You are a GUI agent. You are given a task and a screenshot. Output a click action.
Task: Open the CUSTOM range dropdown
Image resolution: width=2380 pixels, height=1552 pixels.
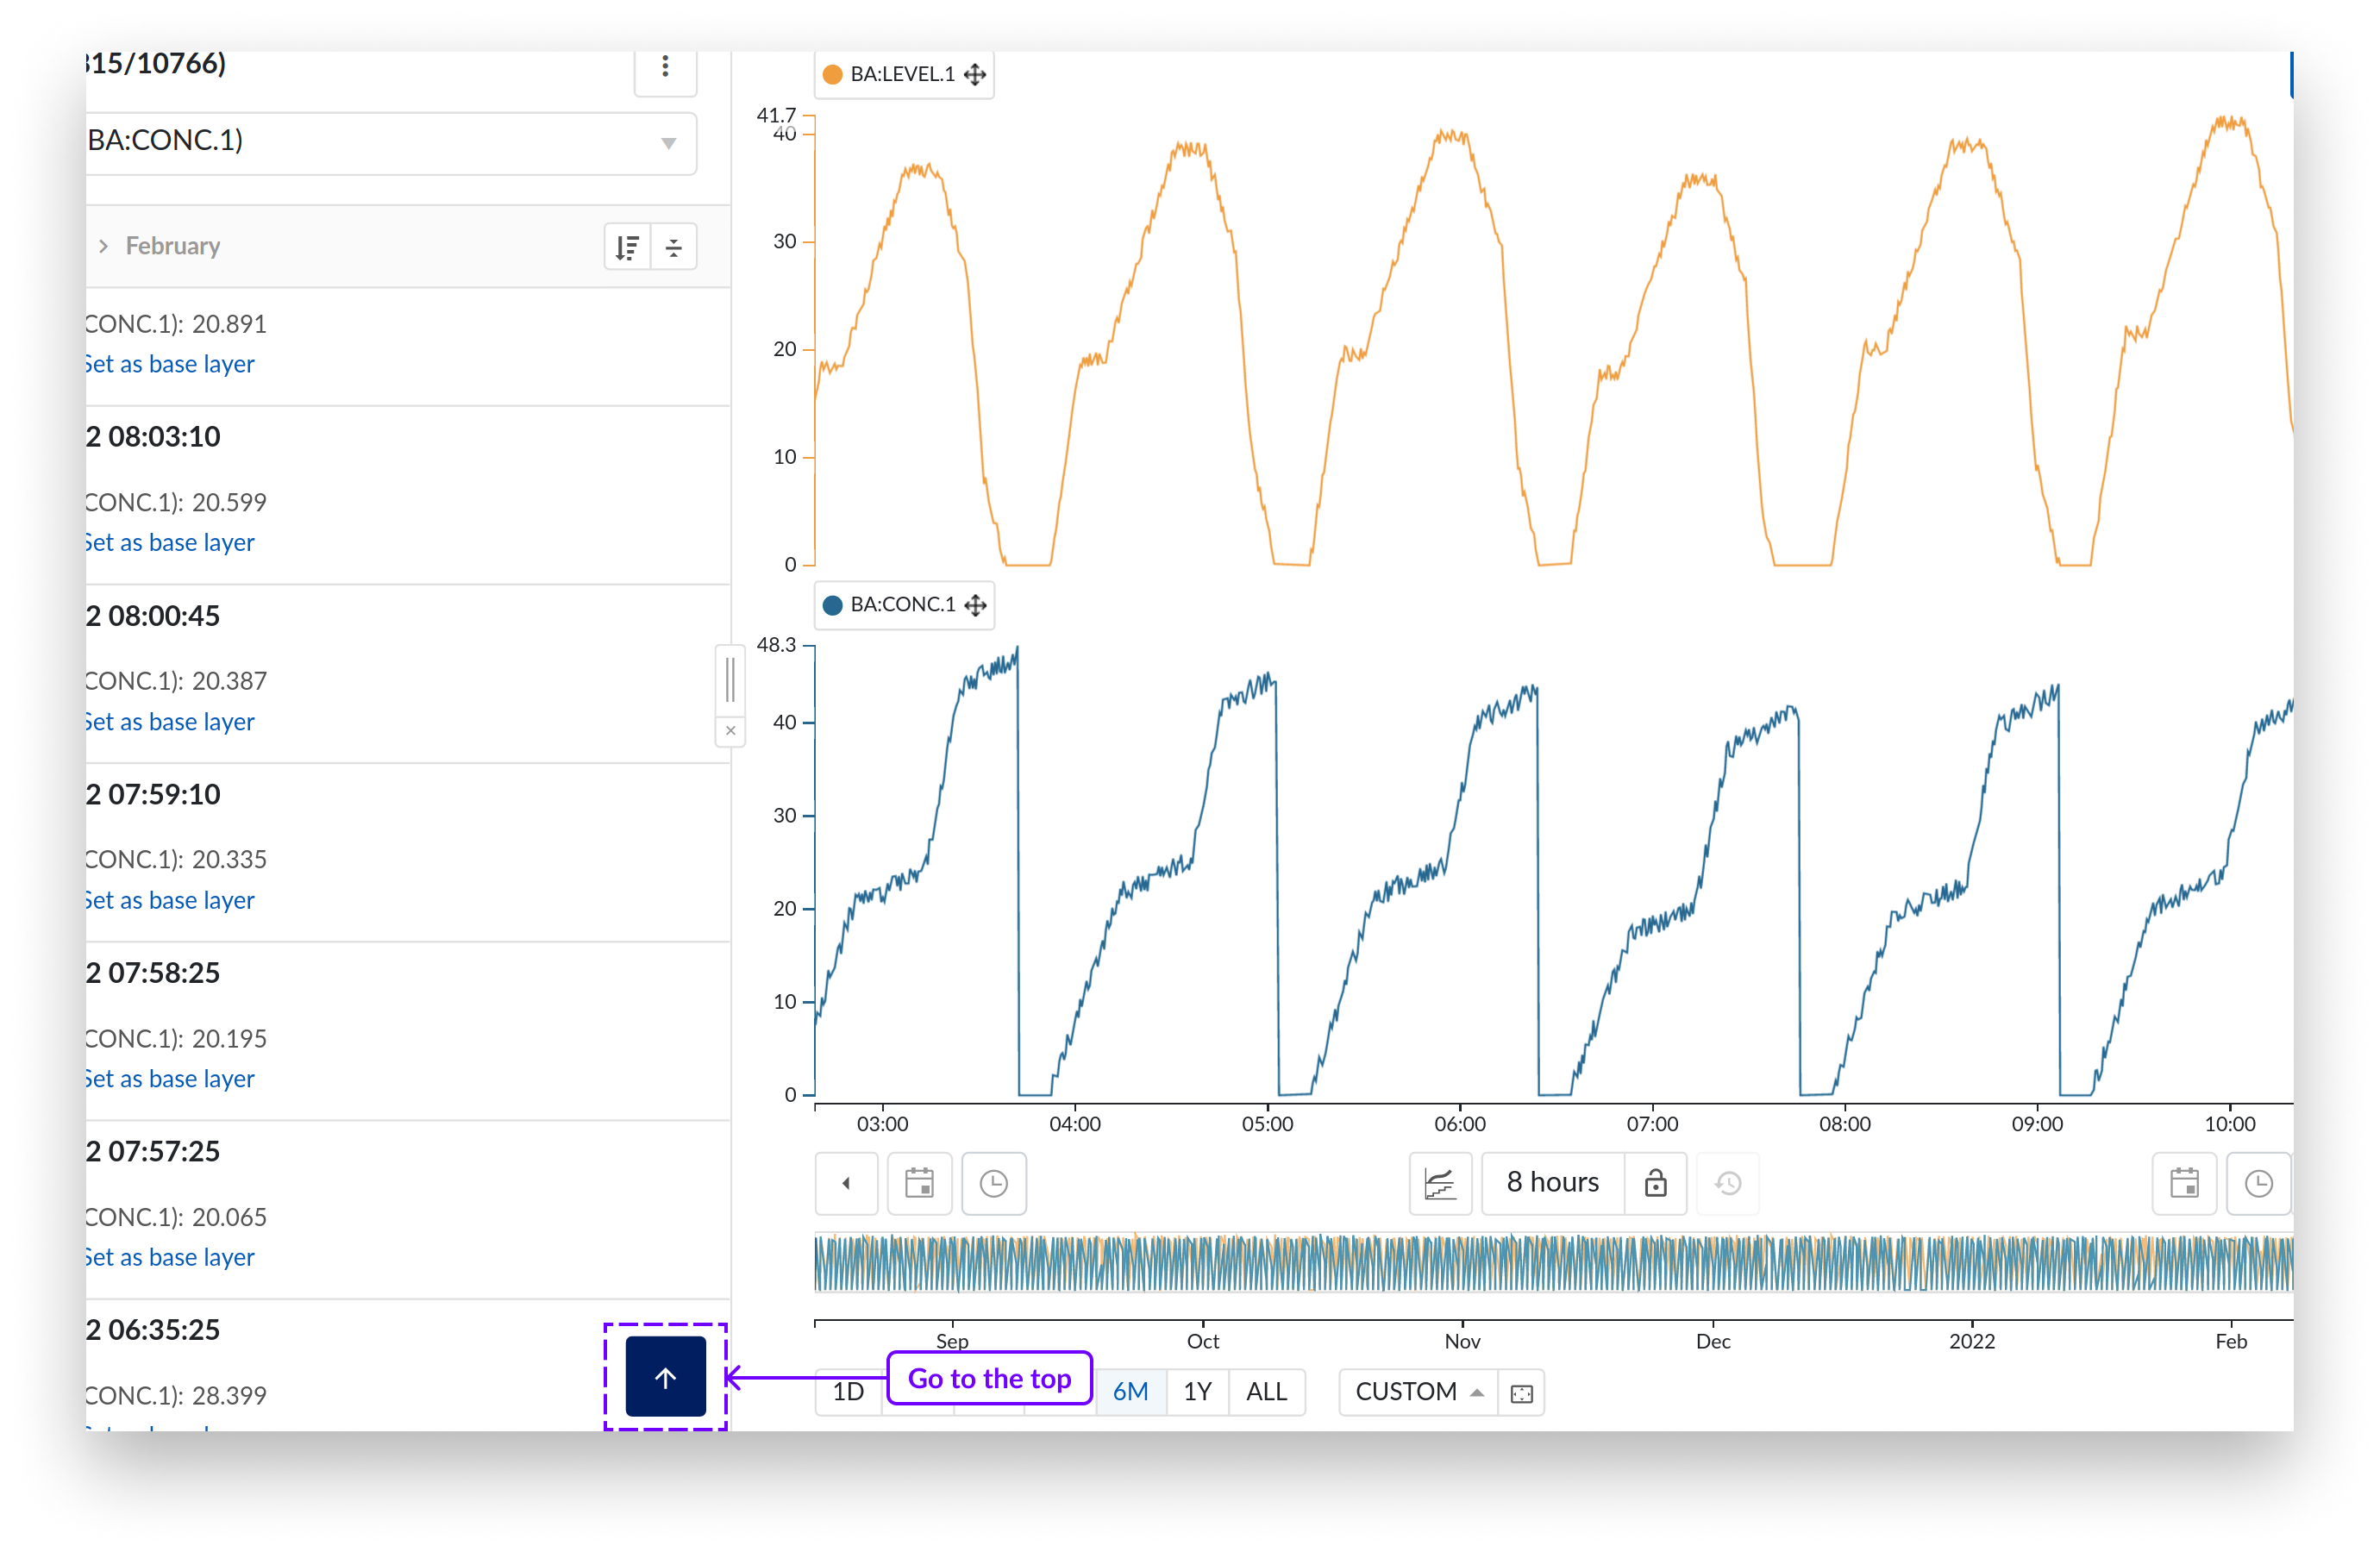[1417, 1392]
